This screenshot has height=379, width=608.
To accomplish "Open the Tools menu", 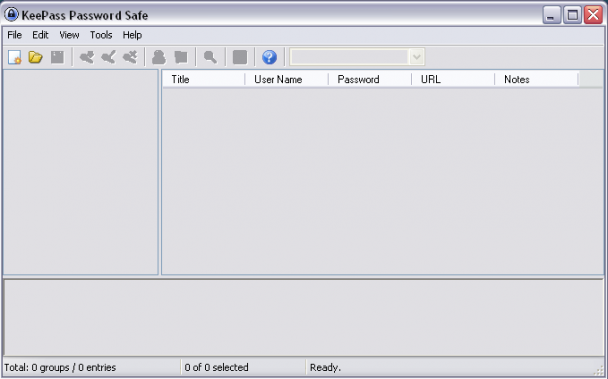I will pos(101,35).
